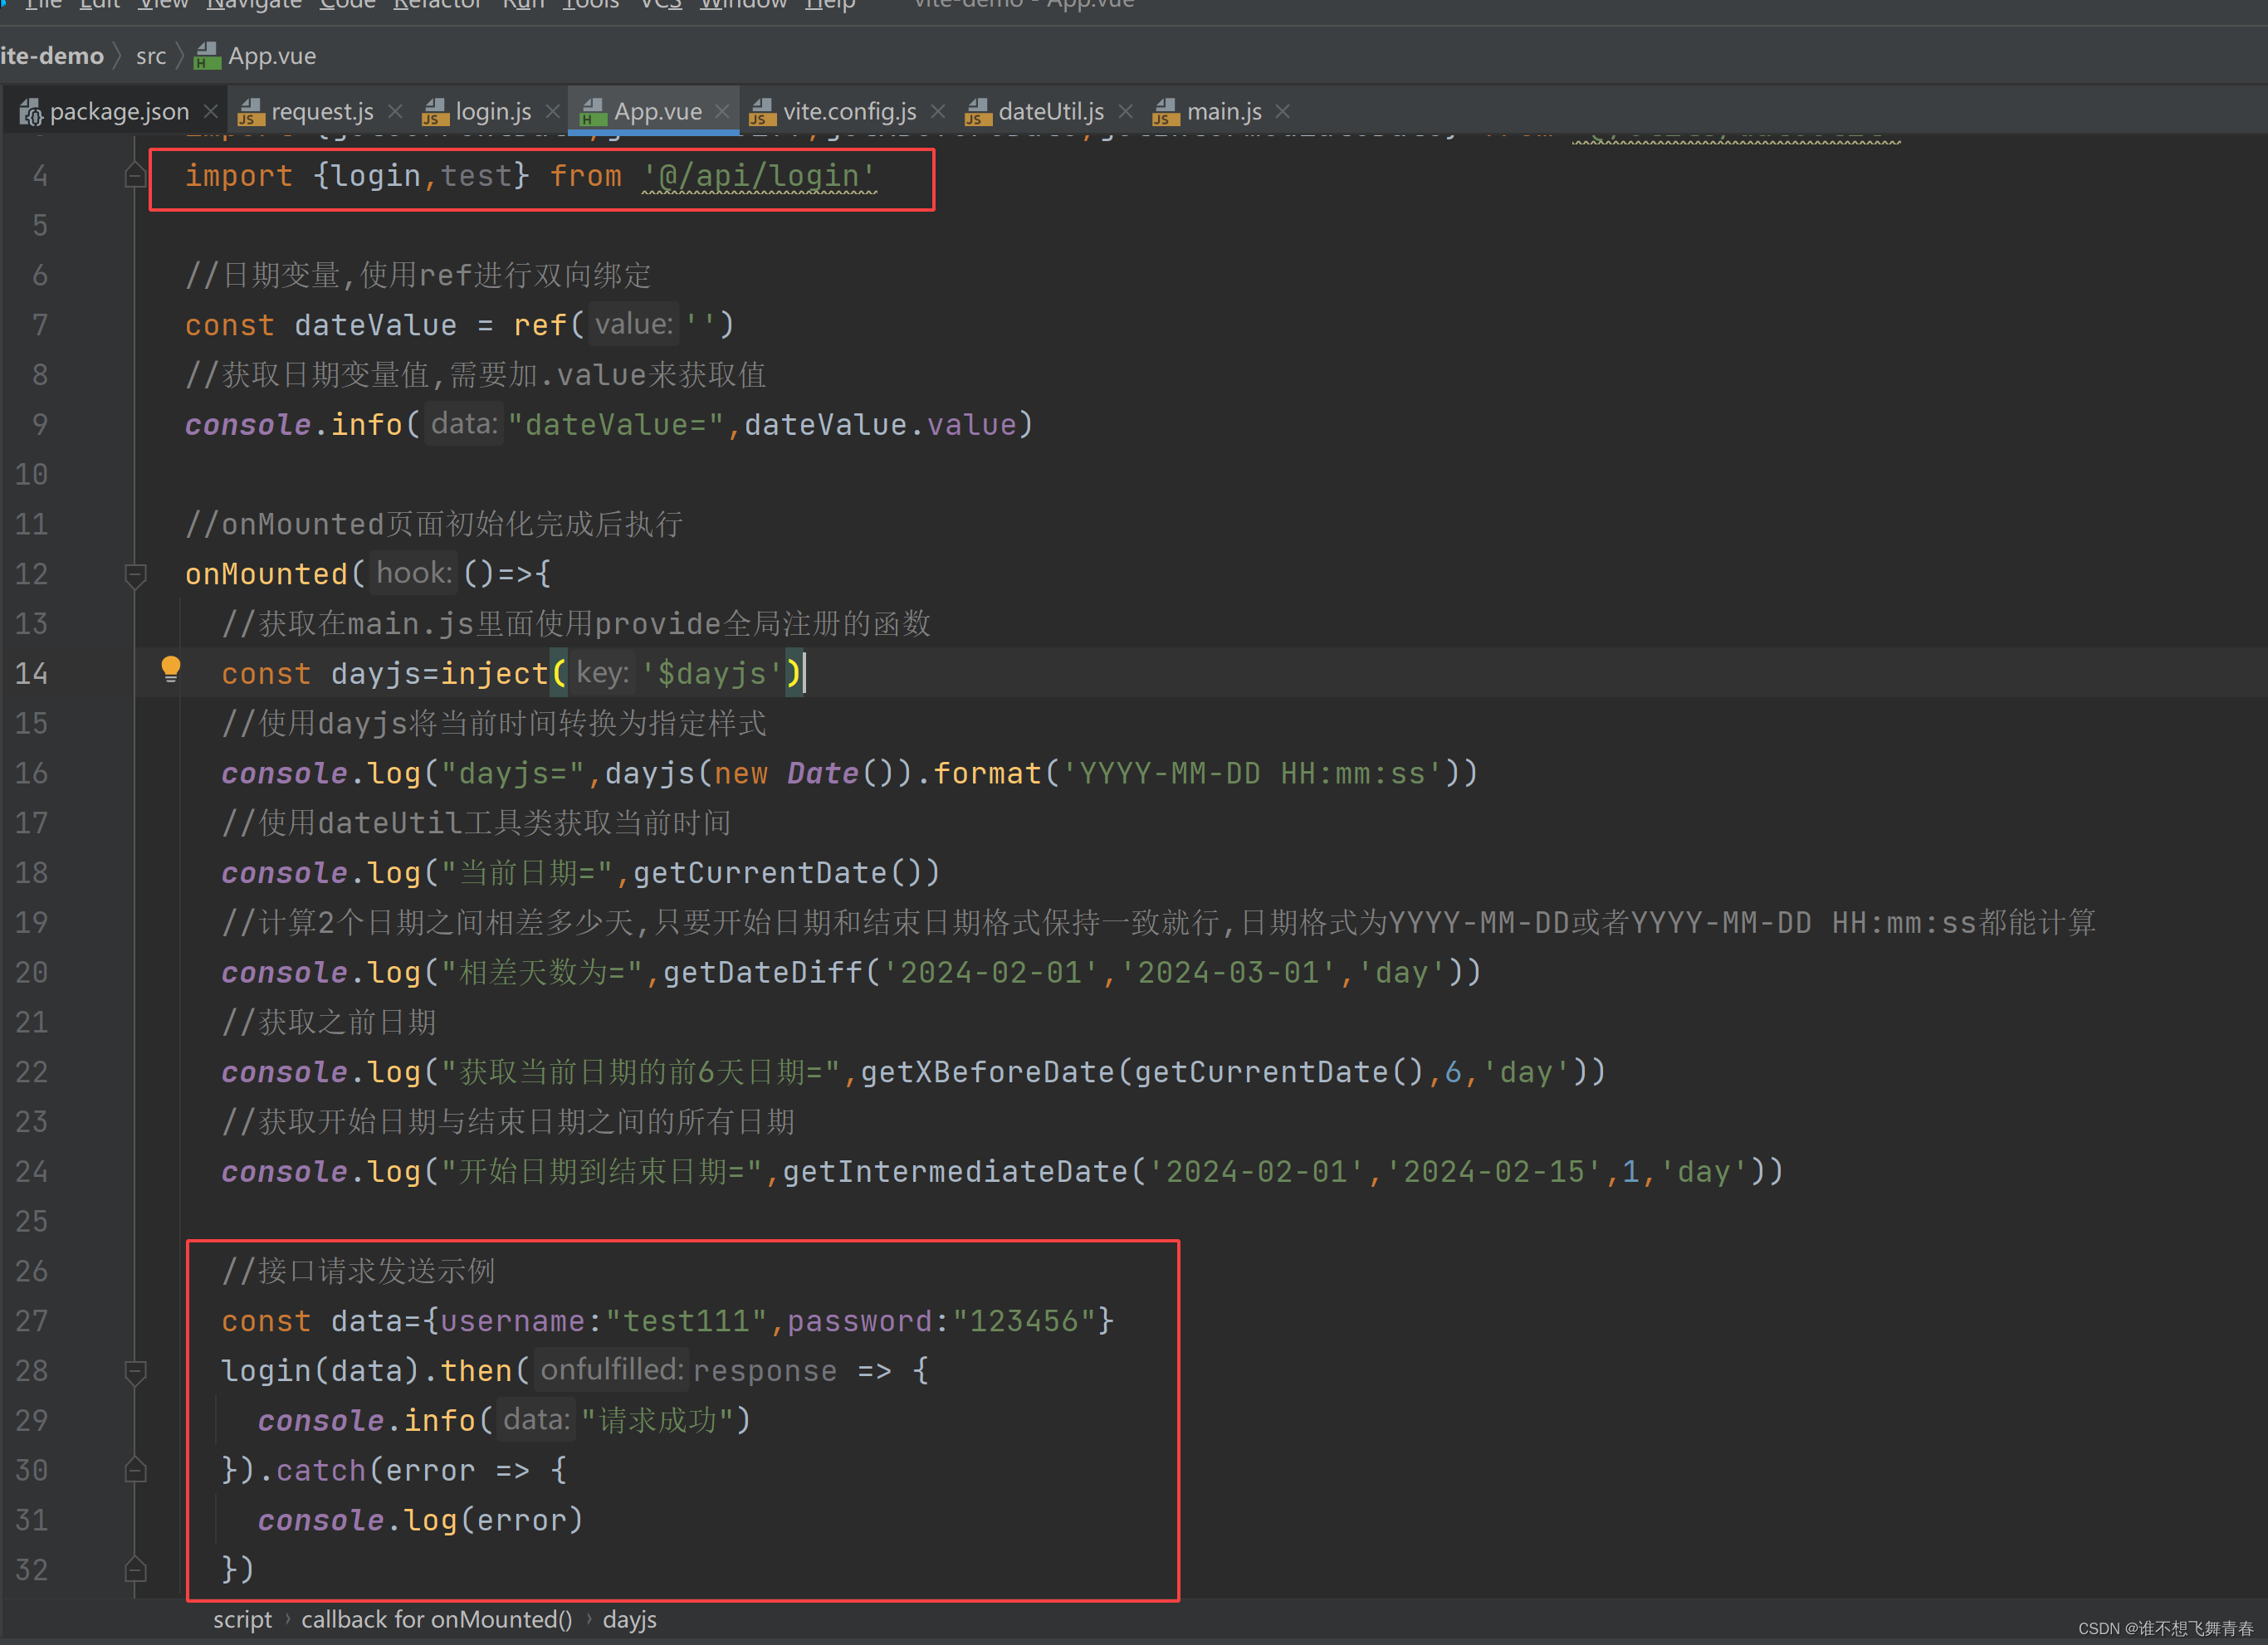This screenshot has width=2268, height=1645.
Task: Click the '$dayjs' string on line 14
Action: [711, 673]
